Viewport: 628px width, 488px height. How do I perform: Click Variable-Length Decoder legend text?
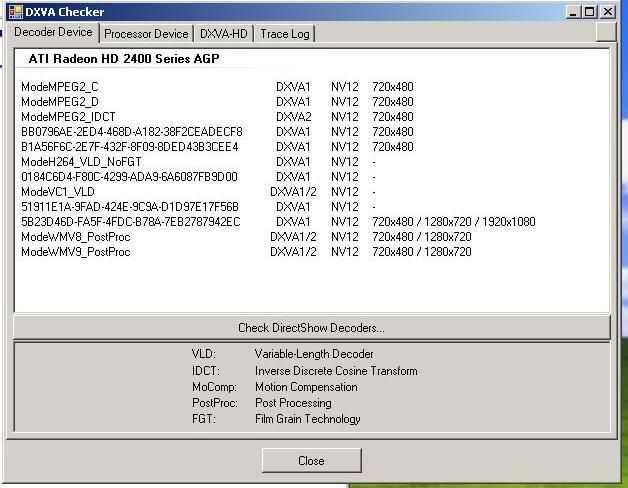click(314, 354)
